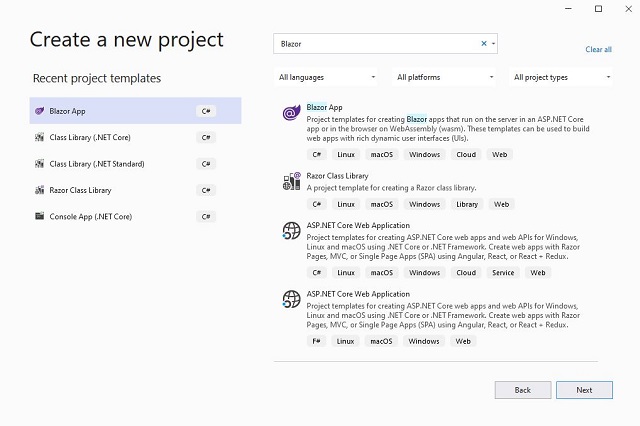Clear the Blazor search text with the X

click(484, 44)
